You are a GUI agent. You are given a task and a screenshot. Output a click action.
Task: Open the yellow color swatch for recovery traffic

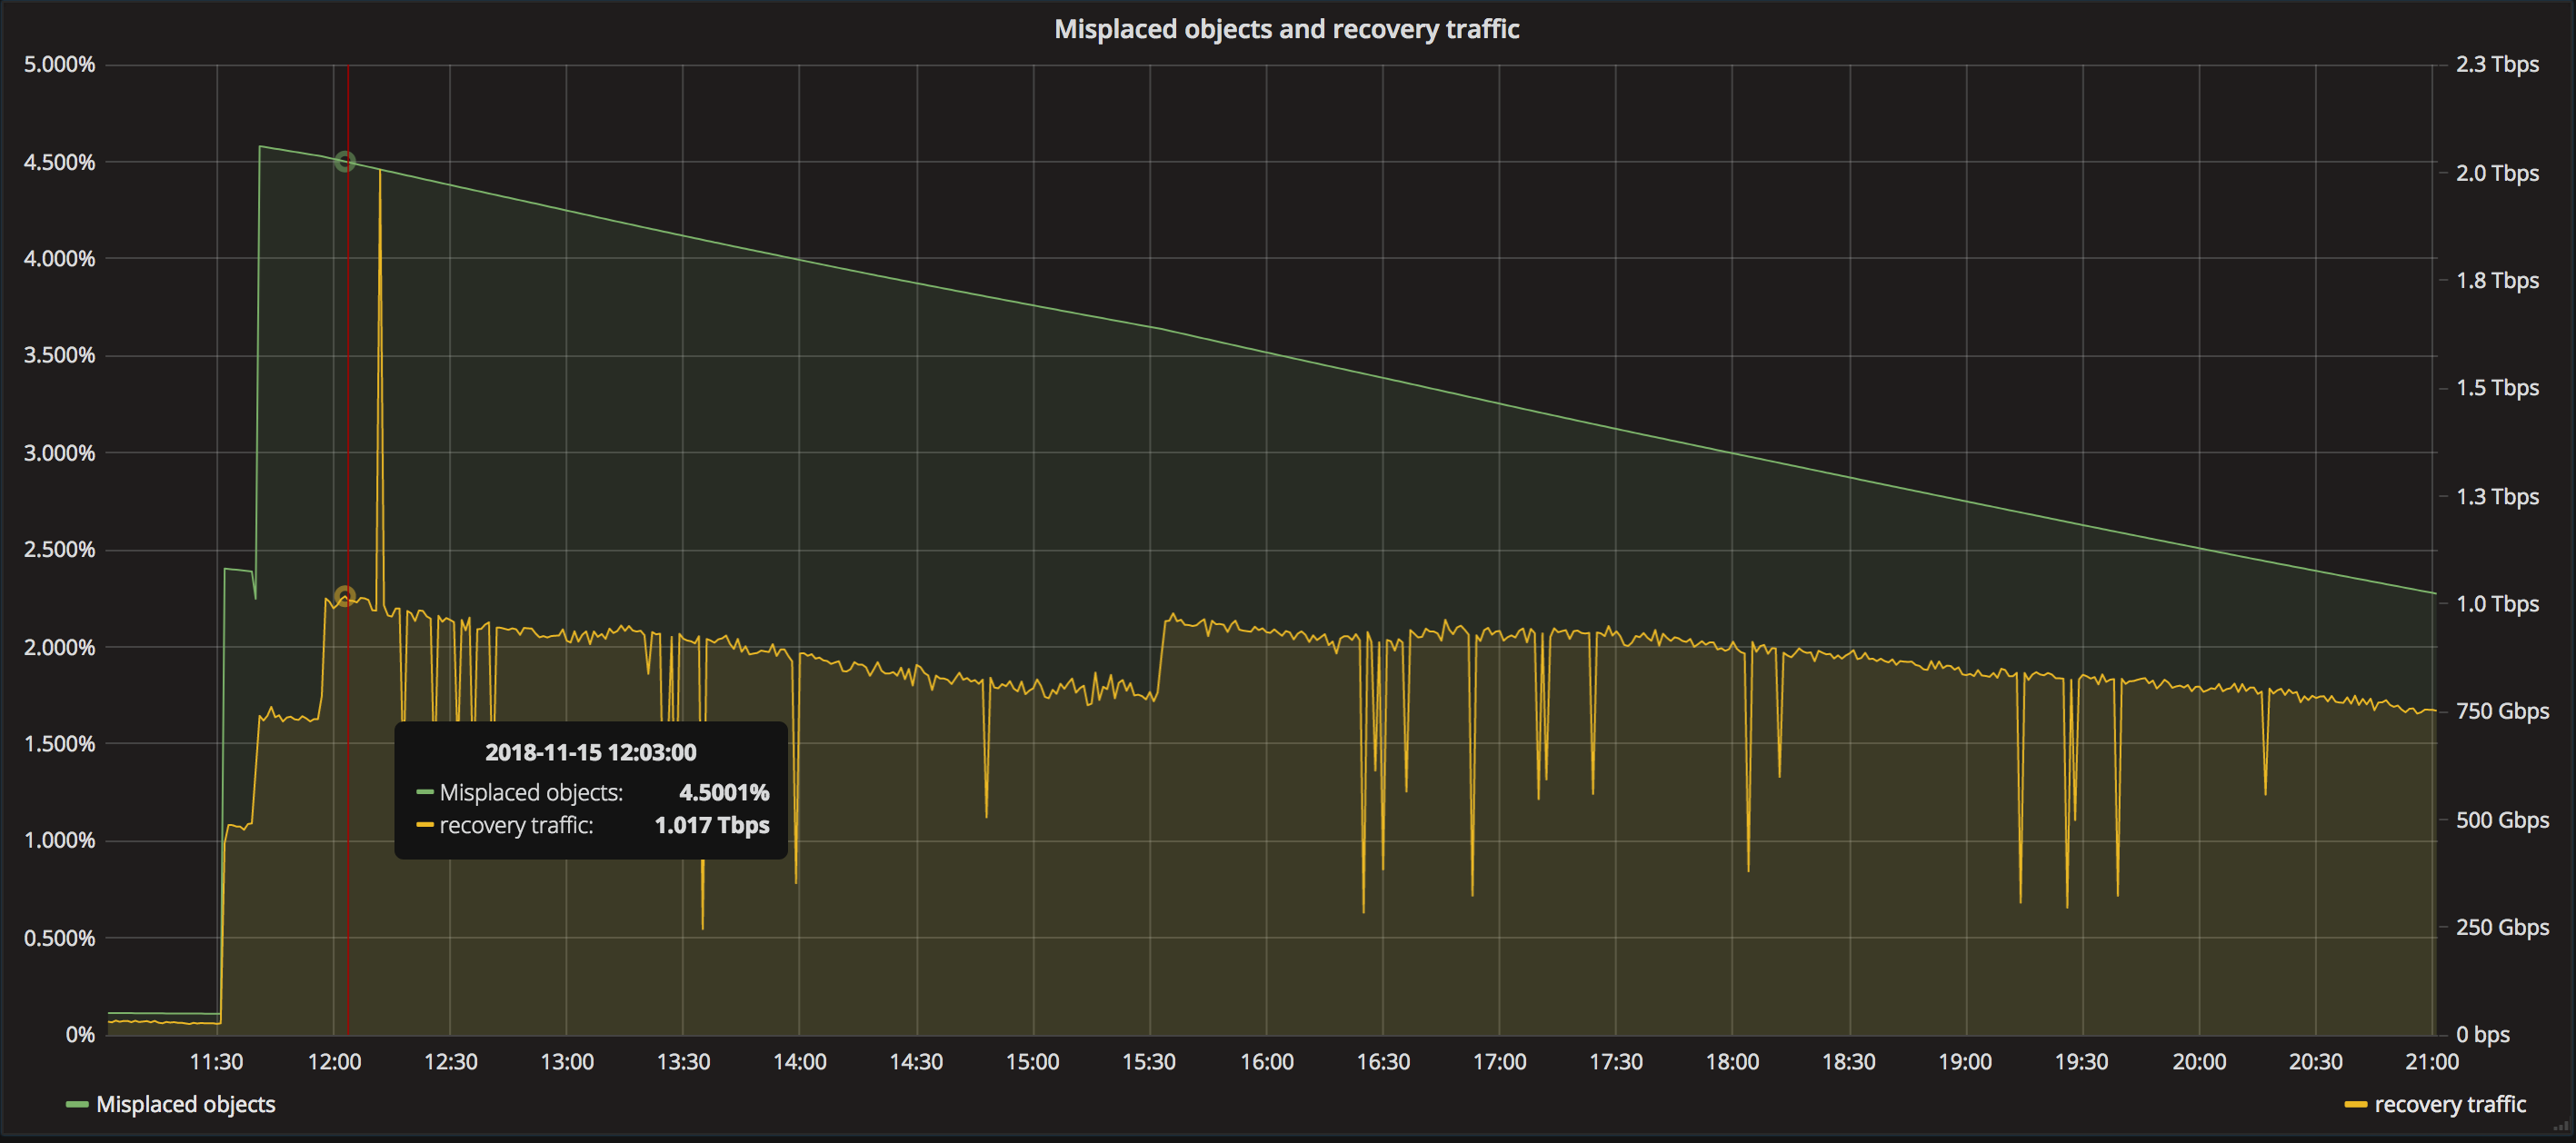coord(2355,1105)
